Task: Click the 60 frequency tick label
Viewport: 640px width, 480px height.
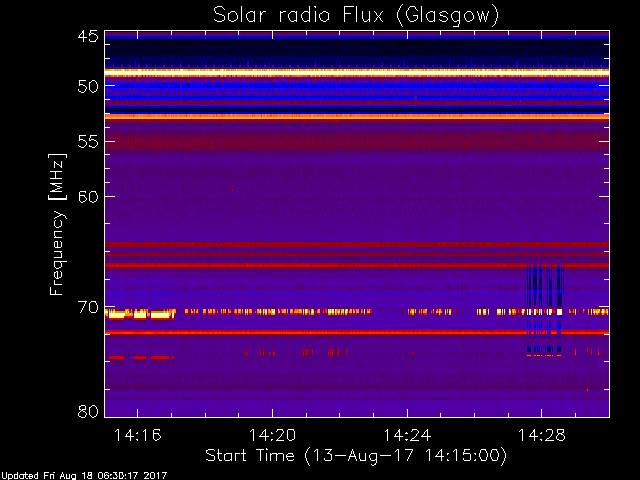Action: (88, 197)
